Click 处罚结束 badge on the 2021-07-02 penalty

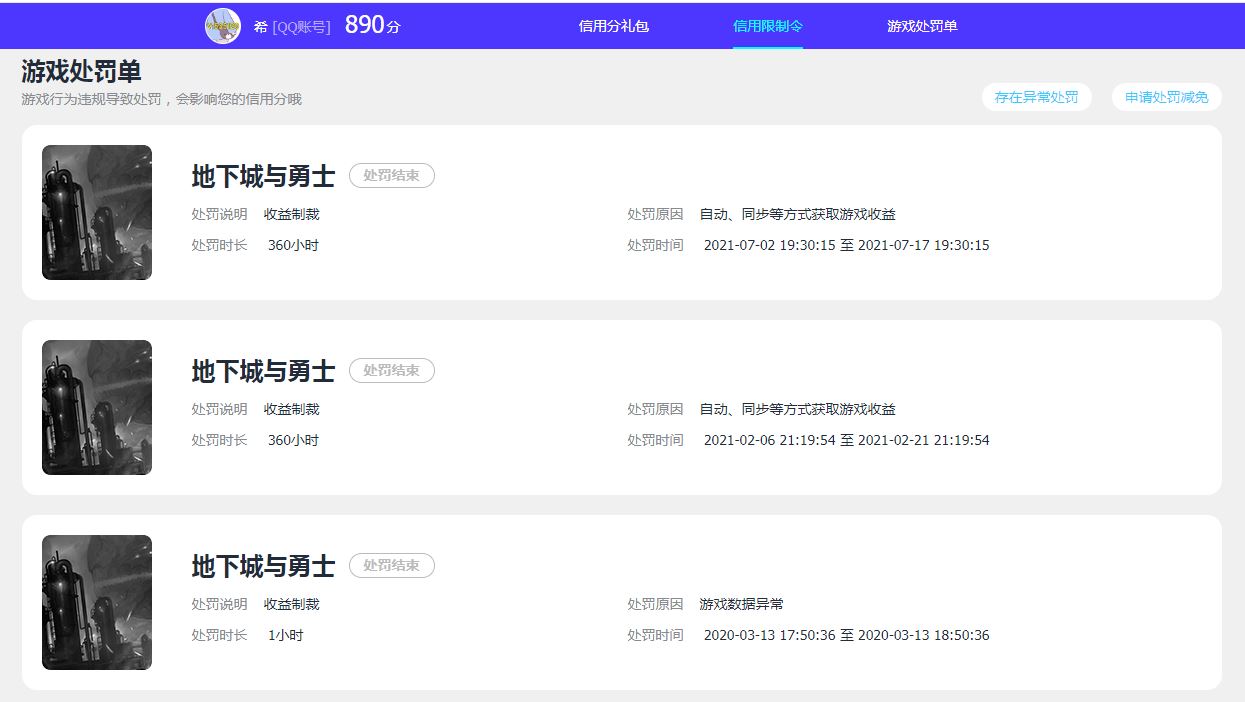point(391,176)
